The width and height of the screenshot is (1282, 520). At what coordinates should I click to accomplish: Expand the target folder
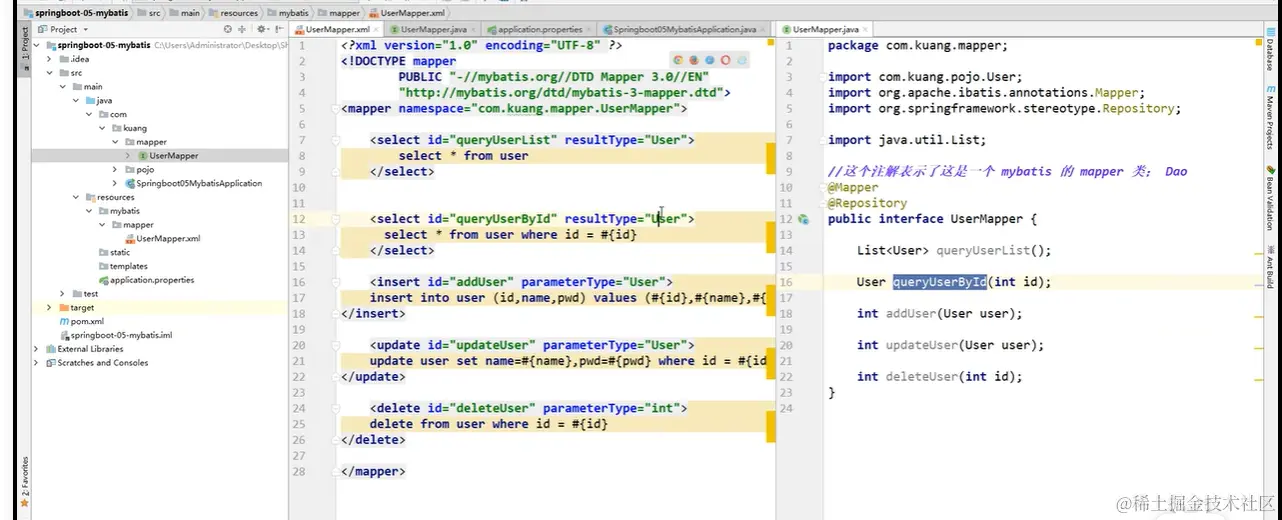[x=49, y=308]
